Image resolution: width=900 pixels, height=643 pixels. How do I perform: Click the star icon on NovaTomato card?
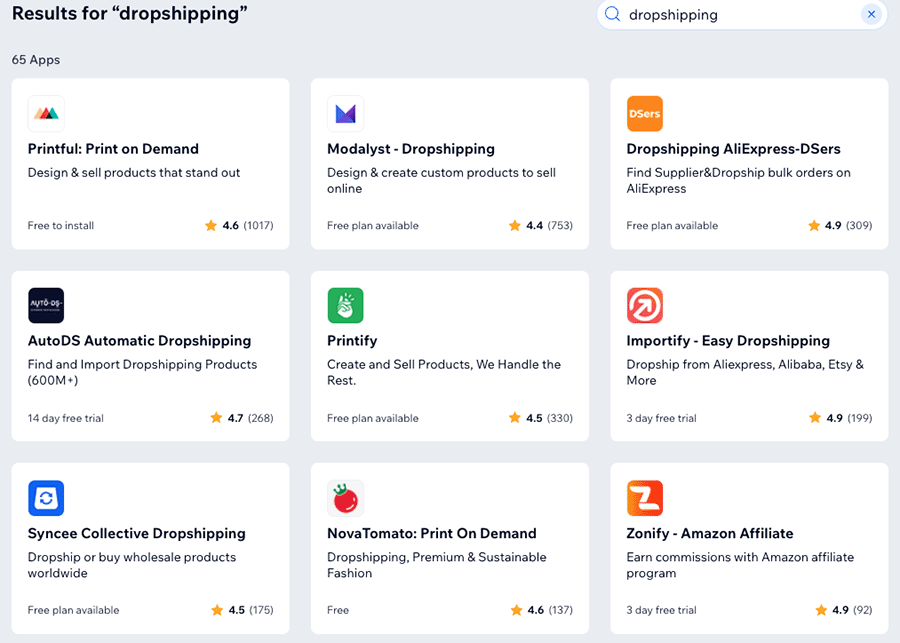coord(517,610)
